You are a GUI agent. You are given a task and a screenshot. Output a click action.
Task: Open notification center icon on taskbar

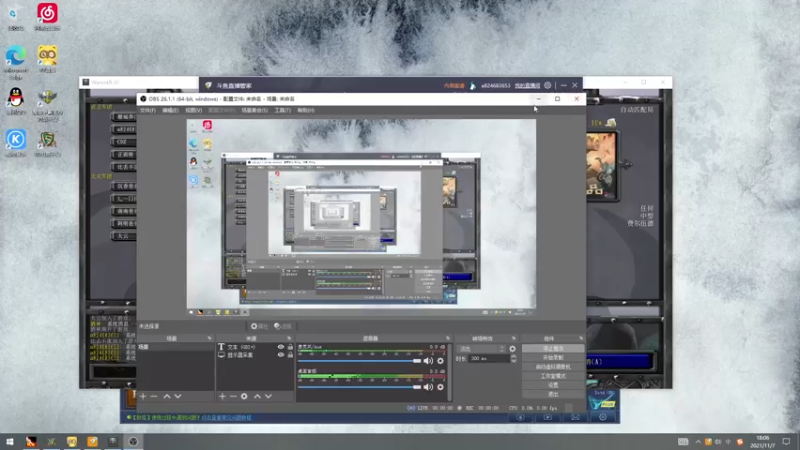(x=786, y=441)
